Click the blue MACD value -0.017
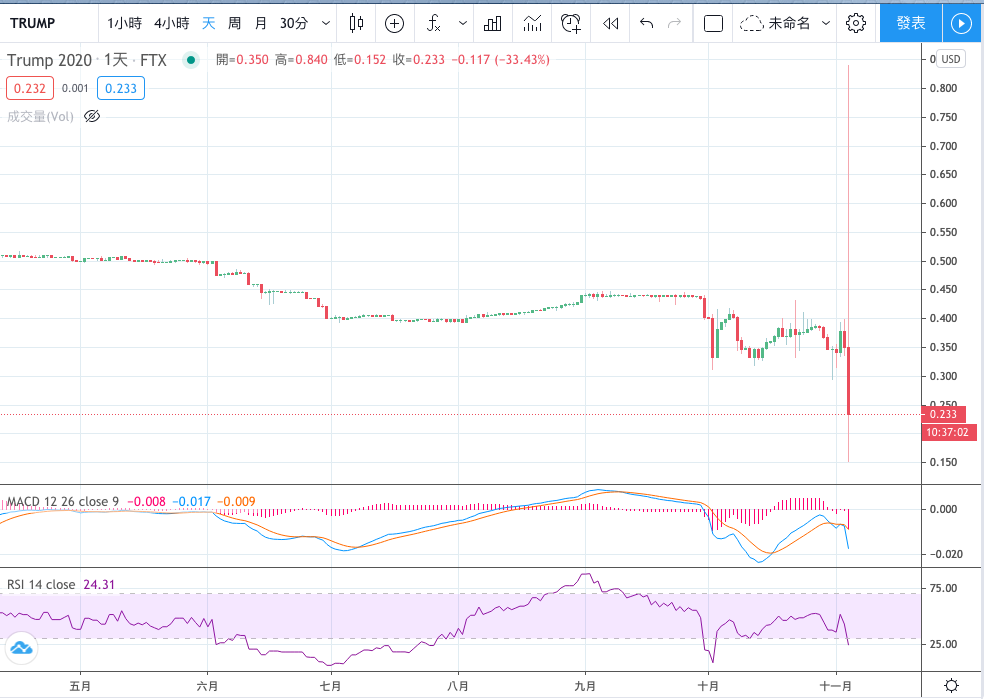This screenshot has width=984, height=699. pos(191,501)
